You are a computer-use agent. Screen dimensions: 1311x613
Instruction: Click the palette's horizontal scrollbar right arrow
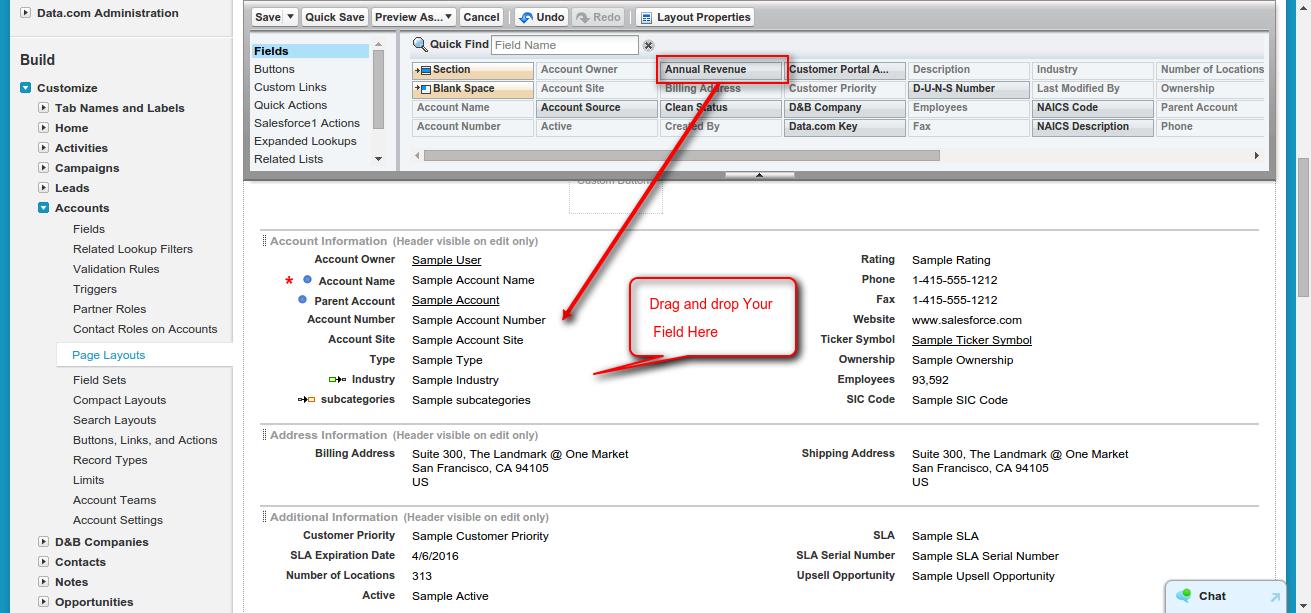(1258, 156)
